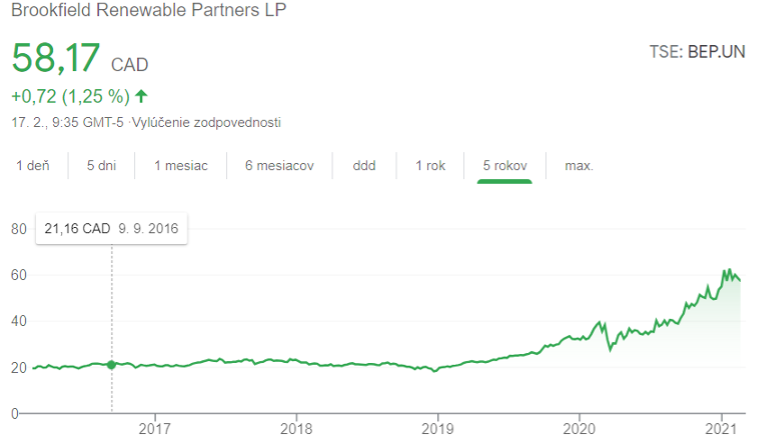The width and height of the screenshot is (758, 445).
Task: Select the active 5 rokov tab
Action: point(505,166)
